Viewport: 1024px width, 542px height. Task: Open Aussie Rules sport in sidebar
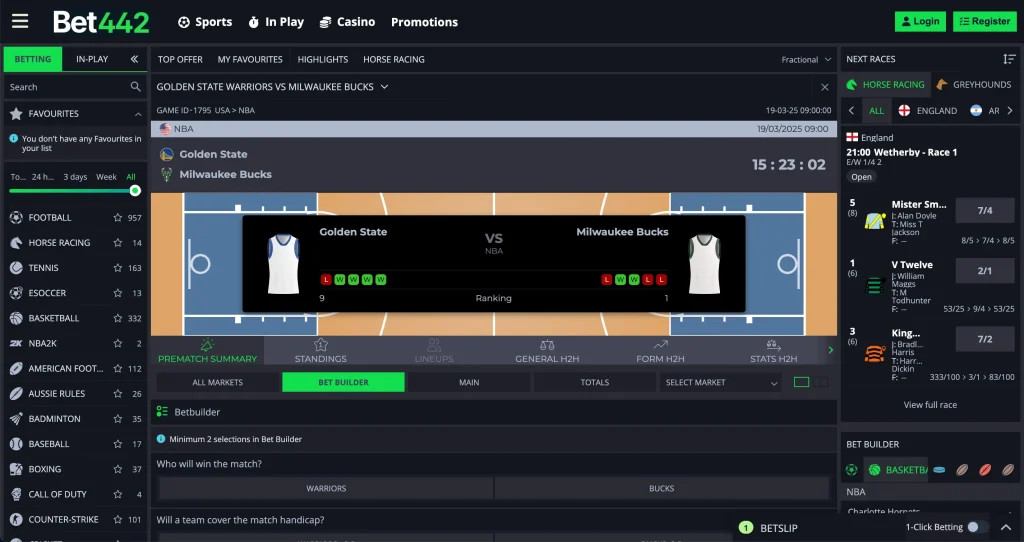point(56,394)
